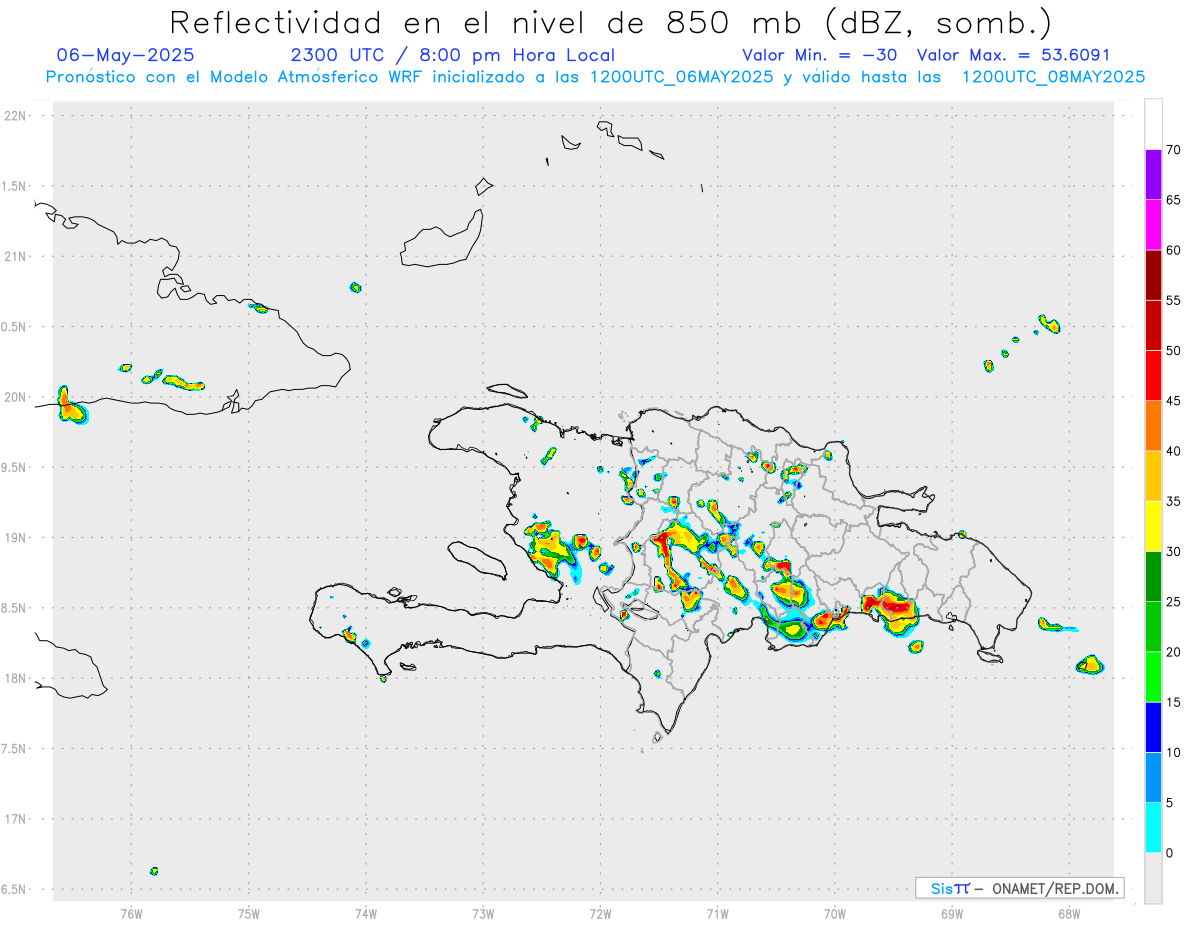Click the colorbar value '40'

click(x=1174, y=451)
